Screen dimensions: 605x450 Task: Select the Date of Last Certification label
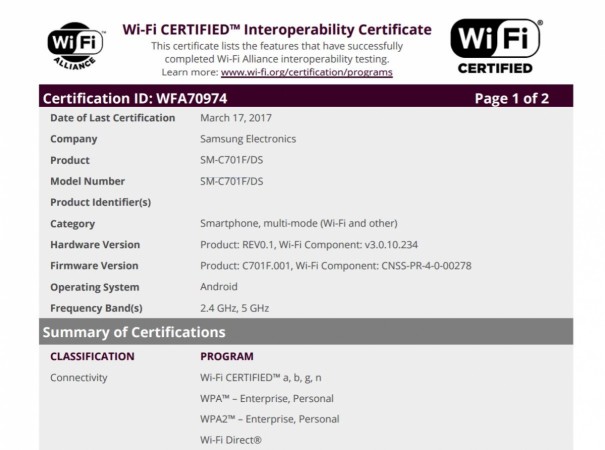click(113, 118)
